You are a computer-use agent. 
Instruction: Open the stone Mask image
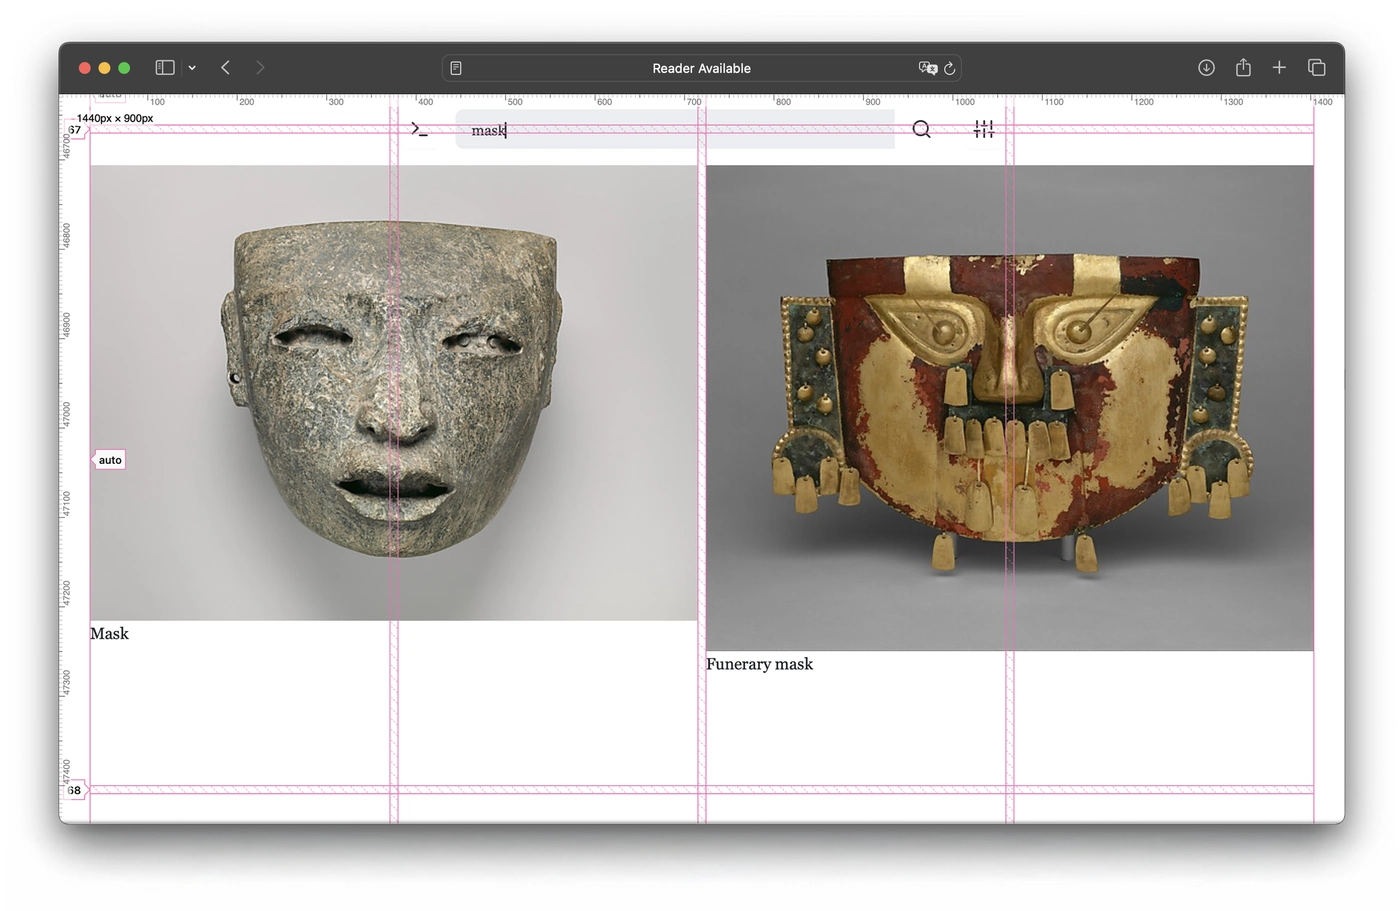click(393, 392)
